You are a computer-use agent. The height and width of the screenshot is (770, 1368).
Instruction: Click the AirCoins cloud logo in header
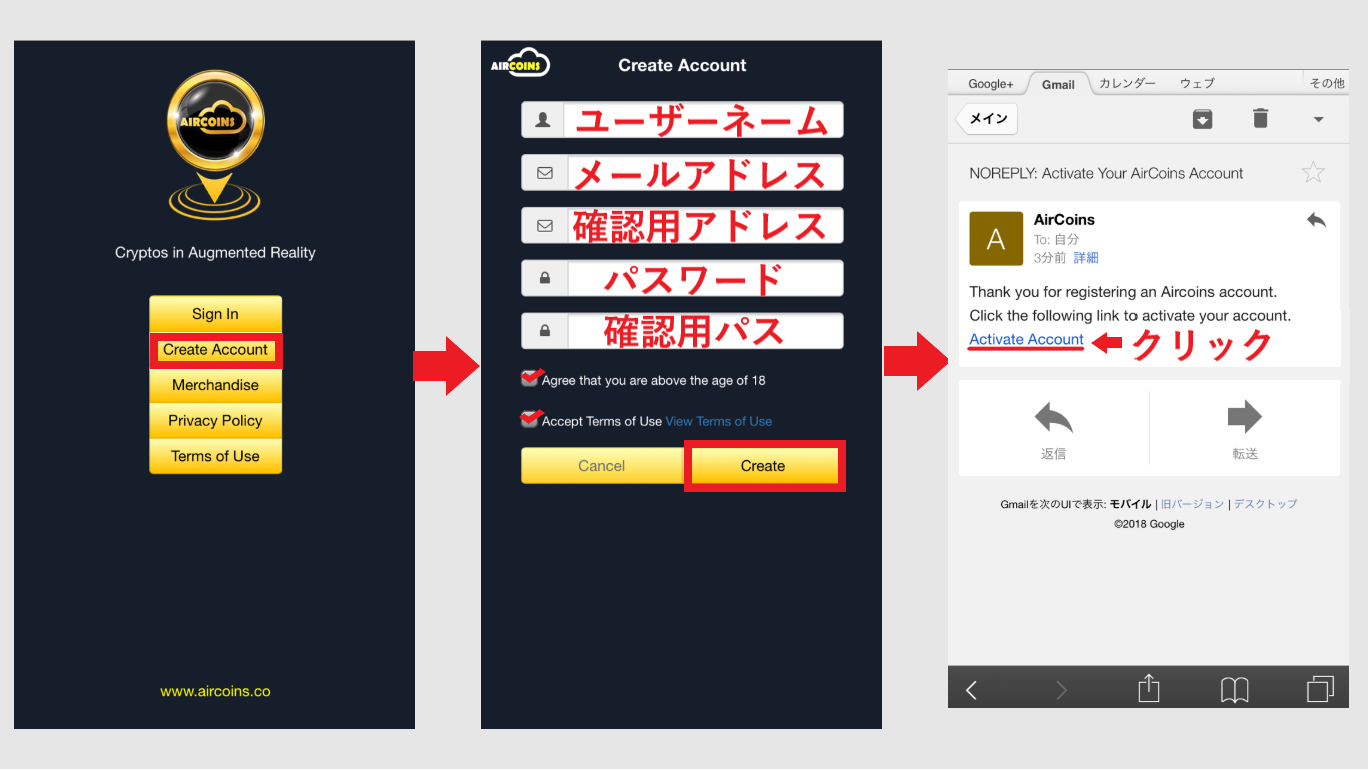pyautogui.click(x=520, y=63)
